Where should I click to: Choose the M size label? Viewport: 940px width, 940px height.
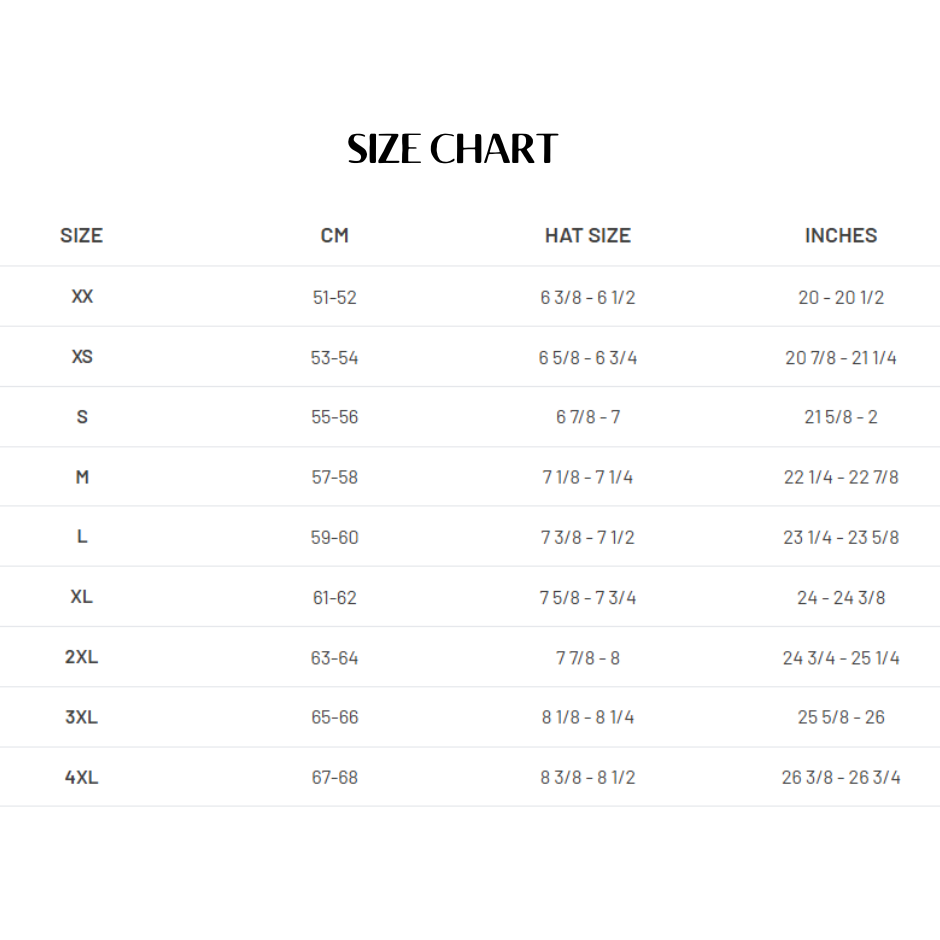pos(82,477)
